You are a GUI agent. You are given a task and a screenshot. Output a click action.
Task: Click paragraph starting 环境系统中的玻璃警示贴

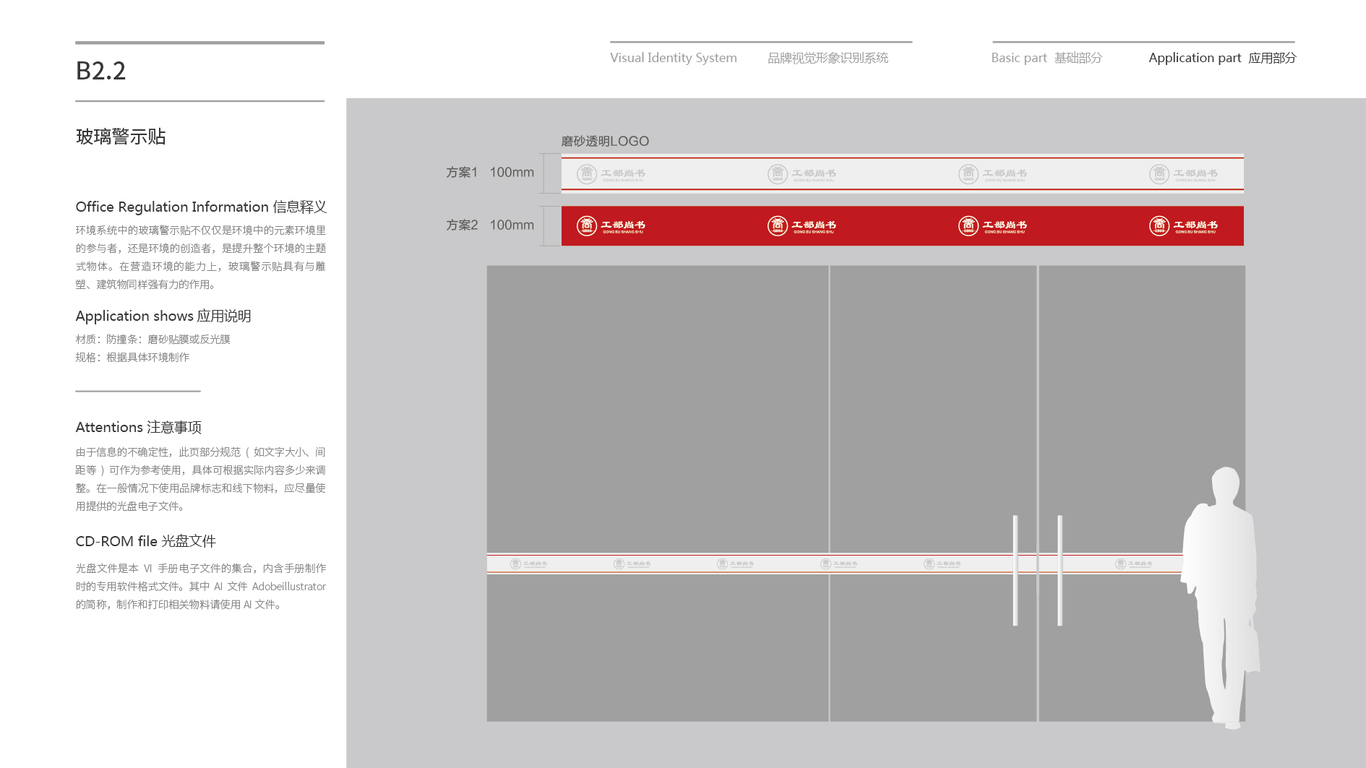coord(201,258)
